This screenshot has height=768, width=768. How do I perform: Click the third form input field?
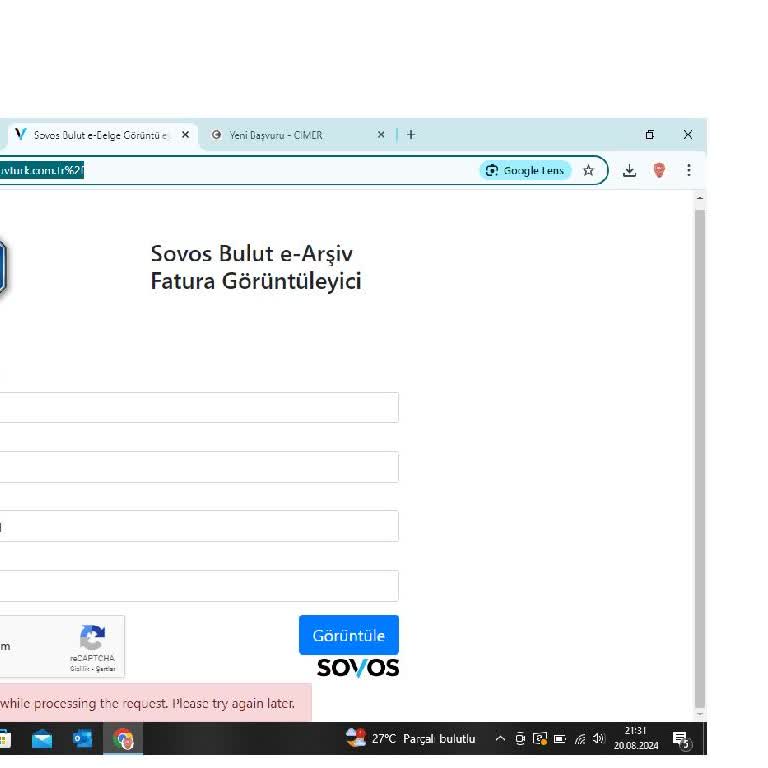click(199, 526)
